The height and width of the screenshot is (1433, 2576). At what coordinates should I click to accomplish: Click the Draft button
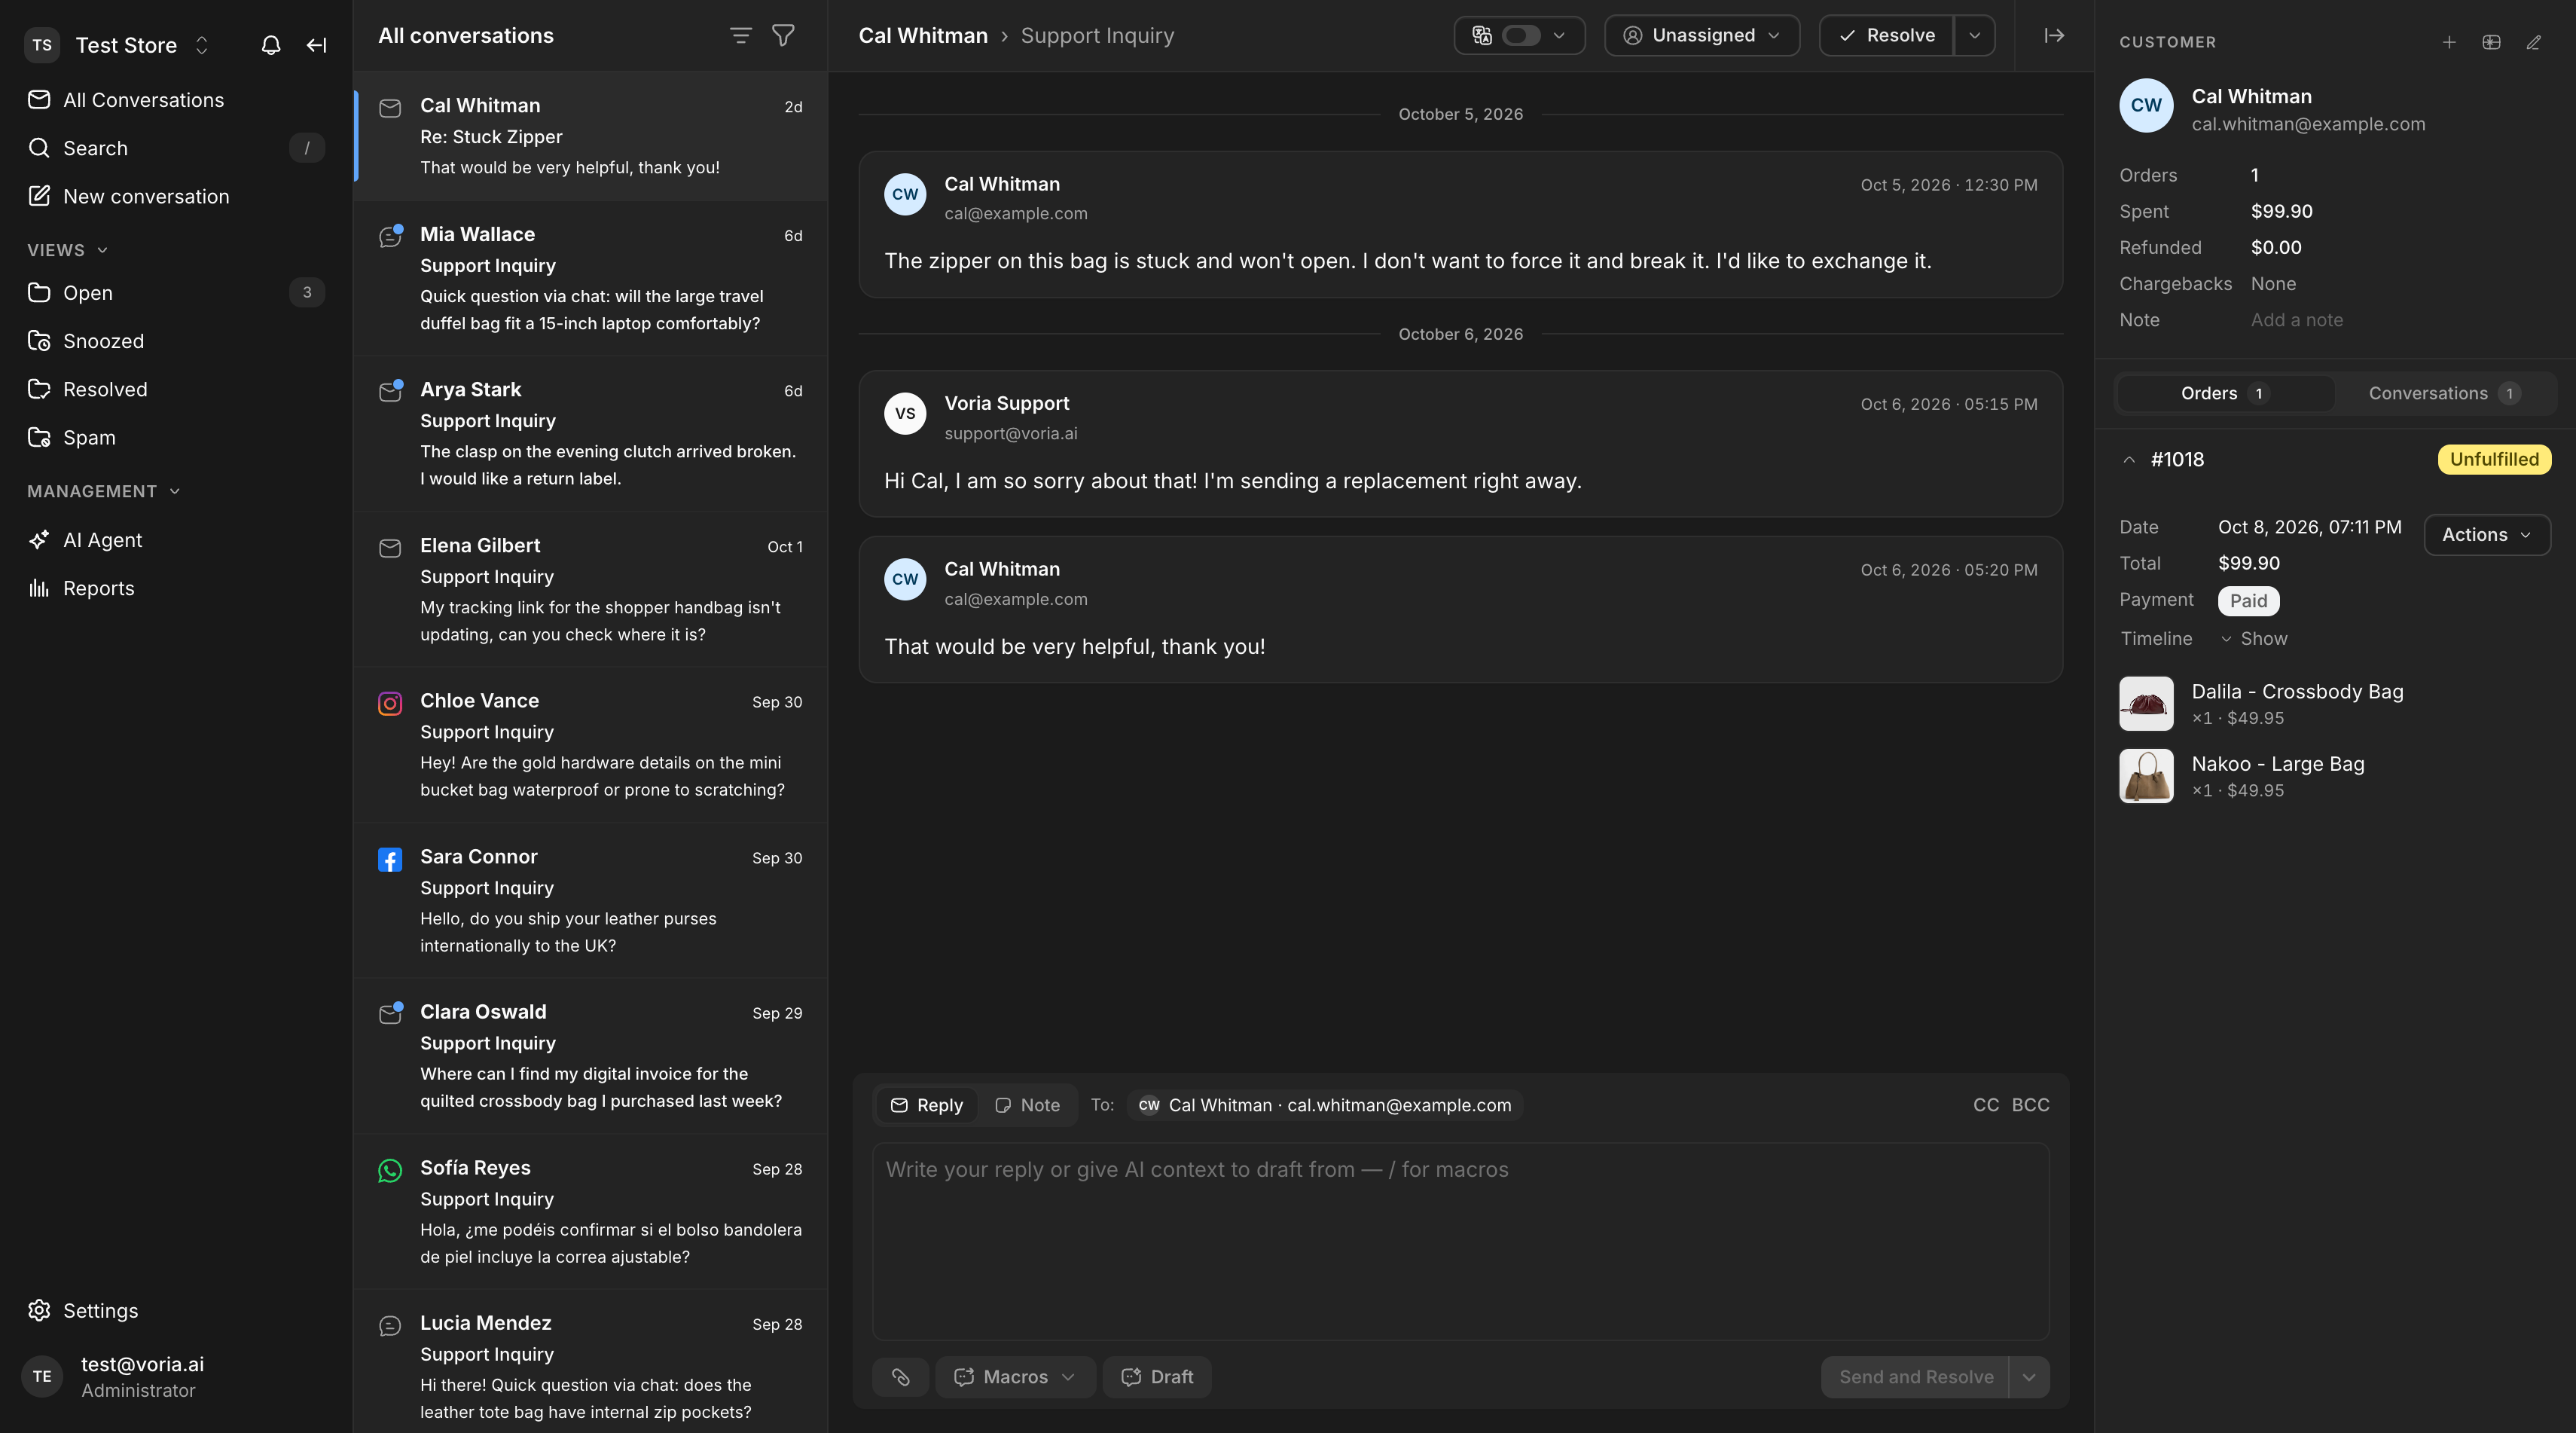tap(1157, 1377)
